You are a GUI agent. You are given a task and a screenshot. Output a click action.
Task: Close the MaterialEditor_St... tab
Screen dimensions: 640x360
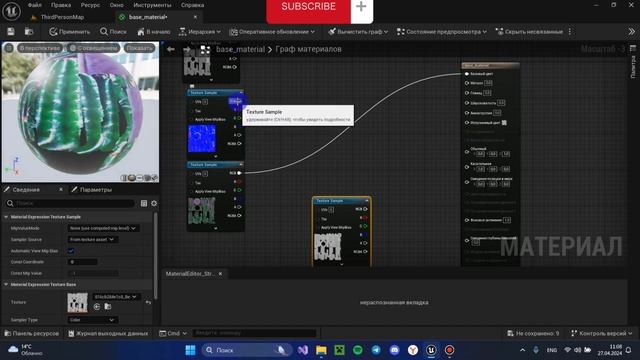[x=220, y=274]
